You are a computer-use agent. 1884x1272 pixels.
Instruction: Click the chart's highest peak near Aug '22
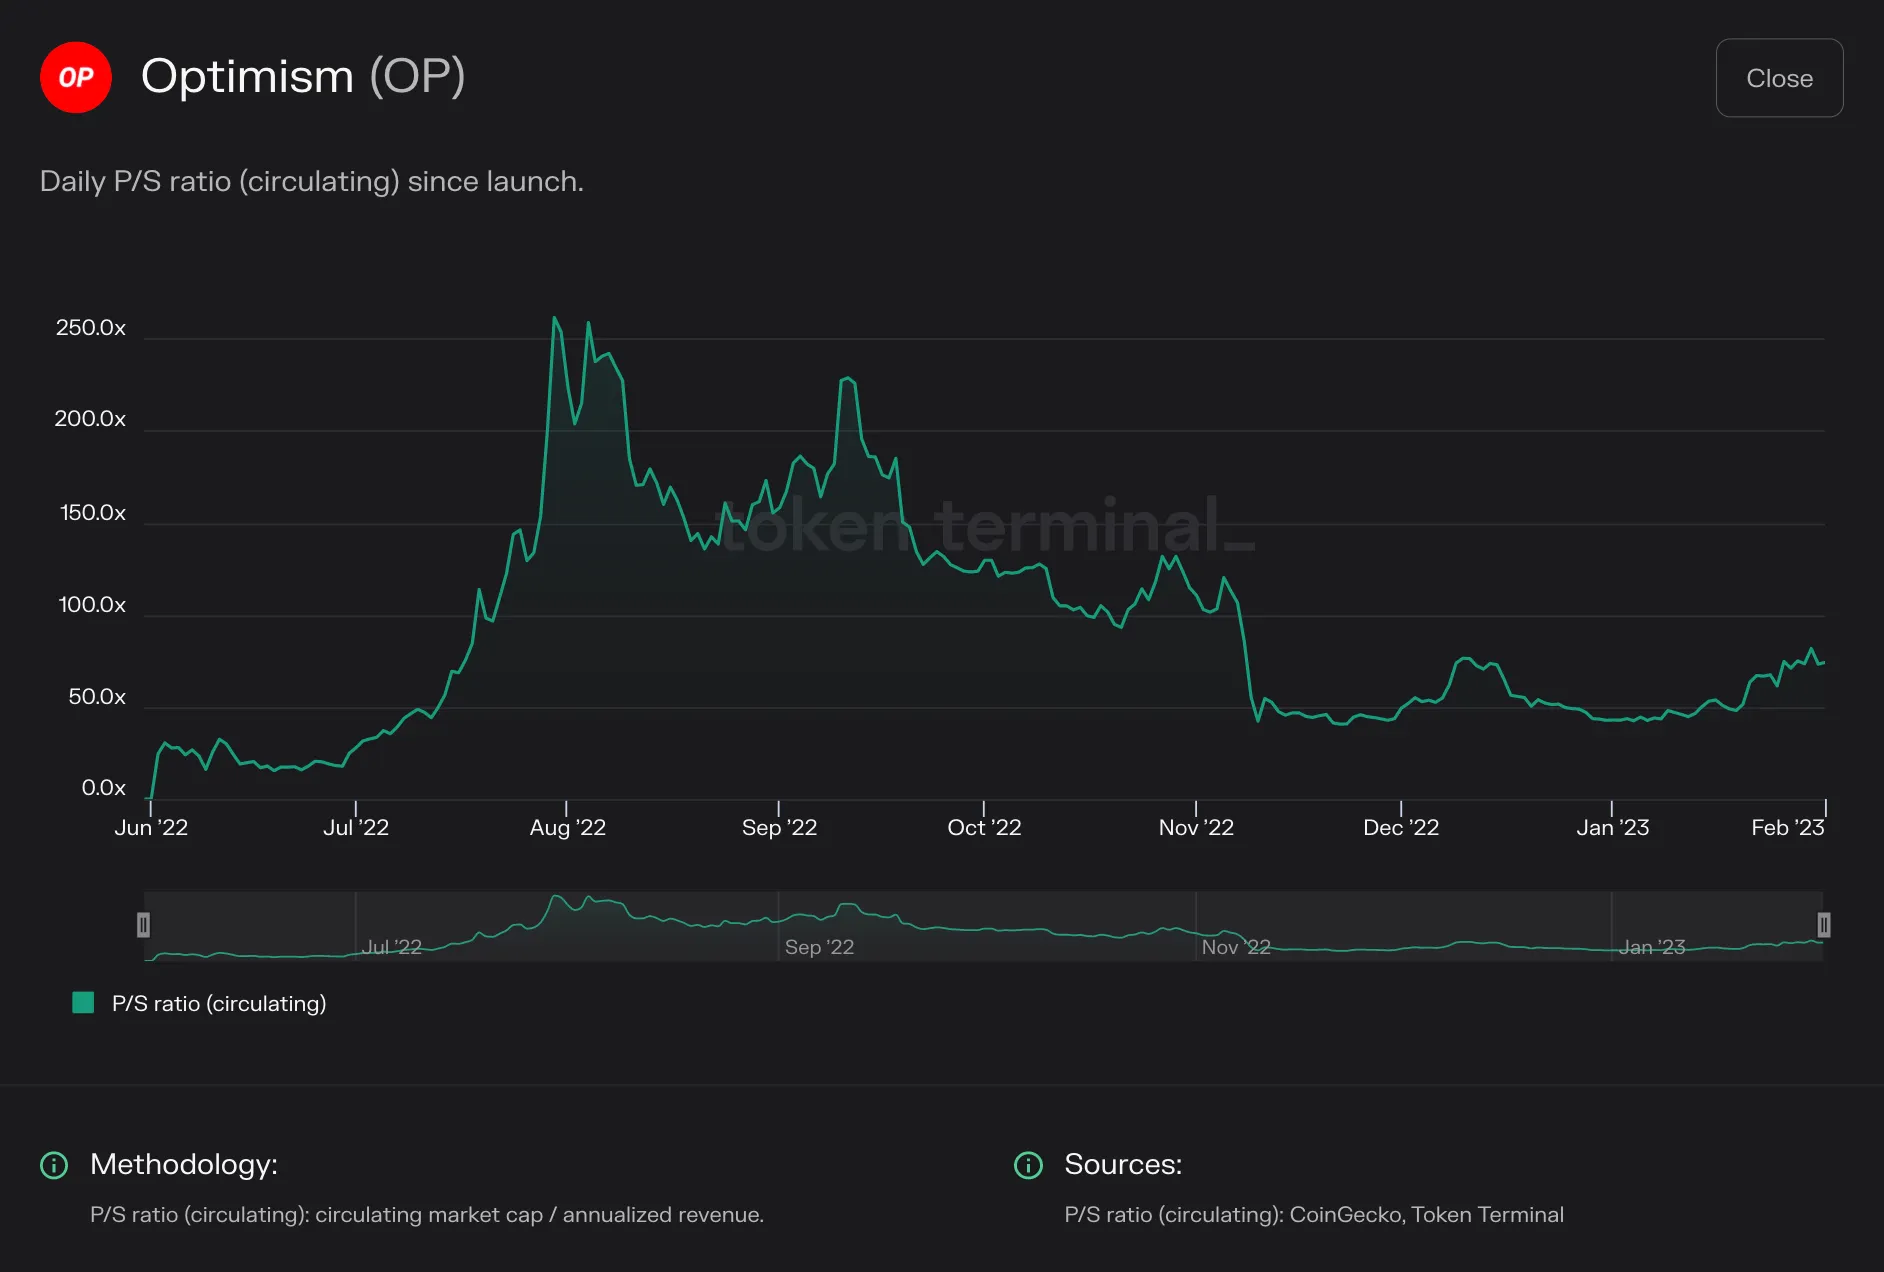(x=554, y=318)
